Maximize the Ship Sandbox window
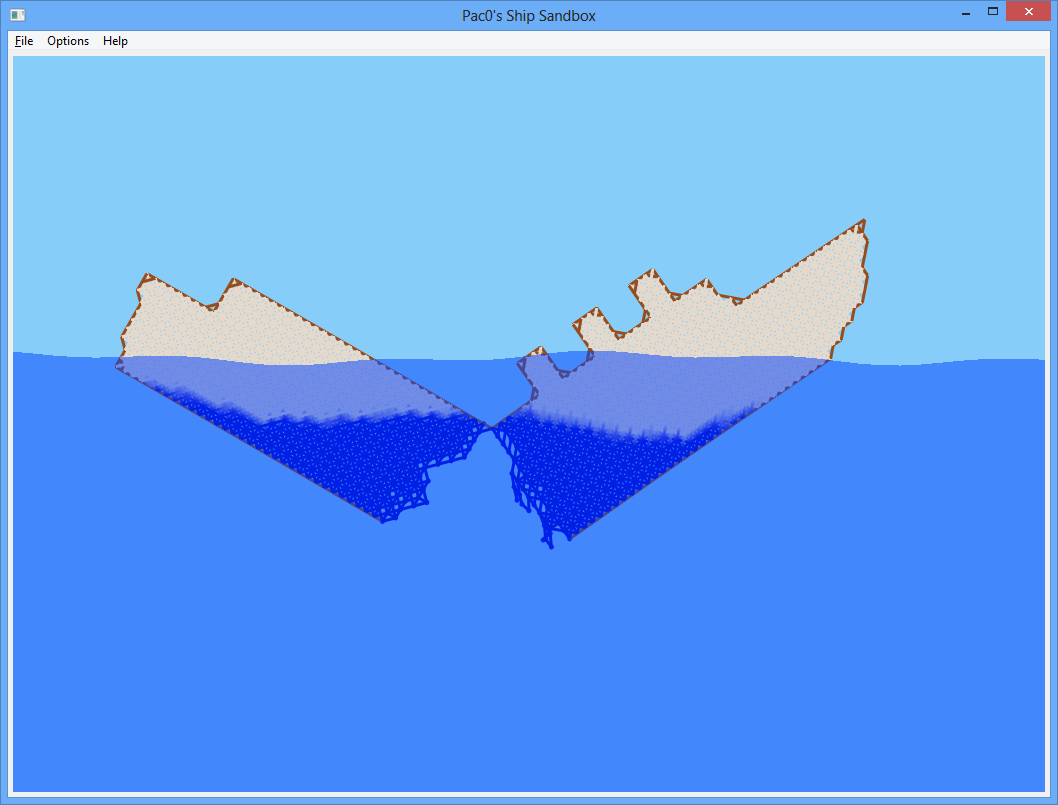Viewport: 1058px width, 805px height. click(993, 11)
